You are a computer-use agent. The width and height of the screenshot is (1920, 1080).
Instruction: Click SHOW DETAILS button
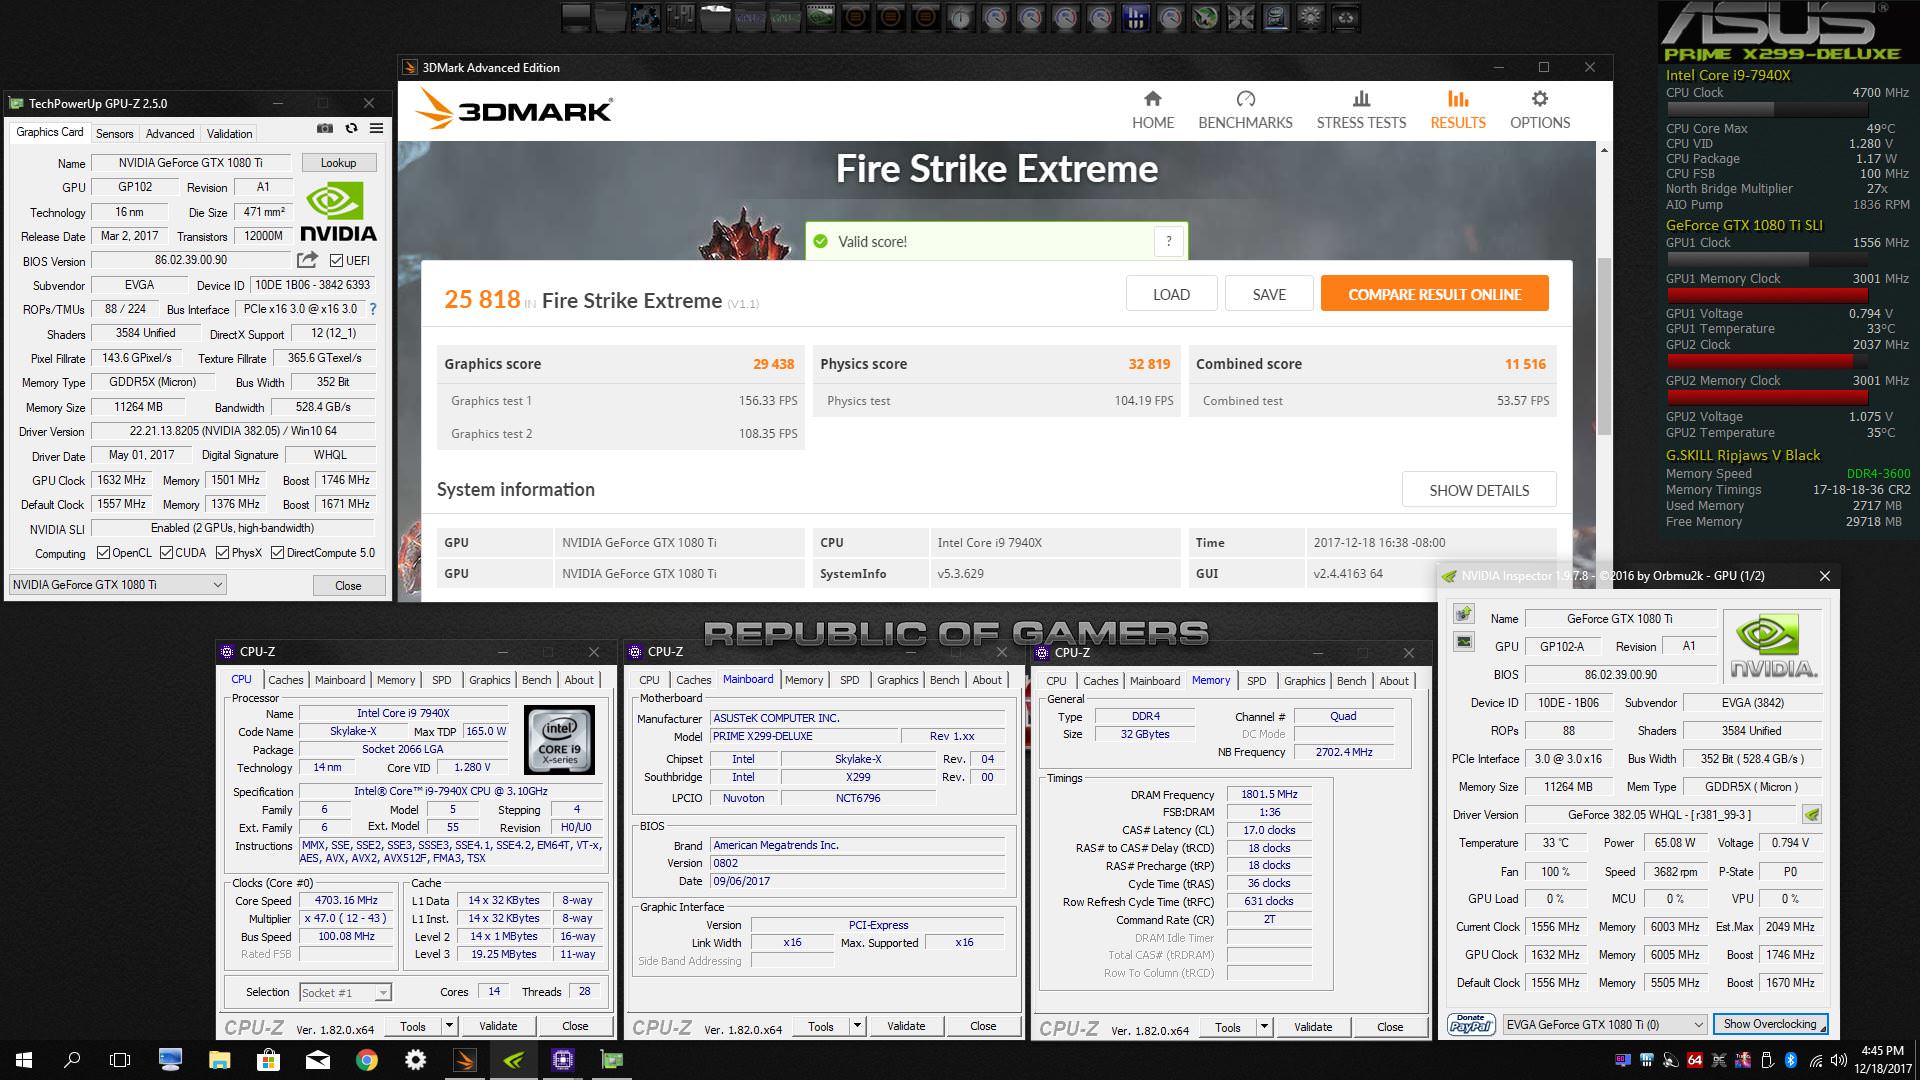click(1479, 490)
